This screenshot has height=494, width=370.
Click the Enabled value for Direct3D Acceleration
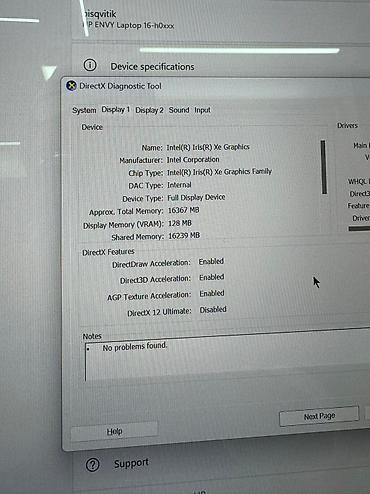[212, 277]
